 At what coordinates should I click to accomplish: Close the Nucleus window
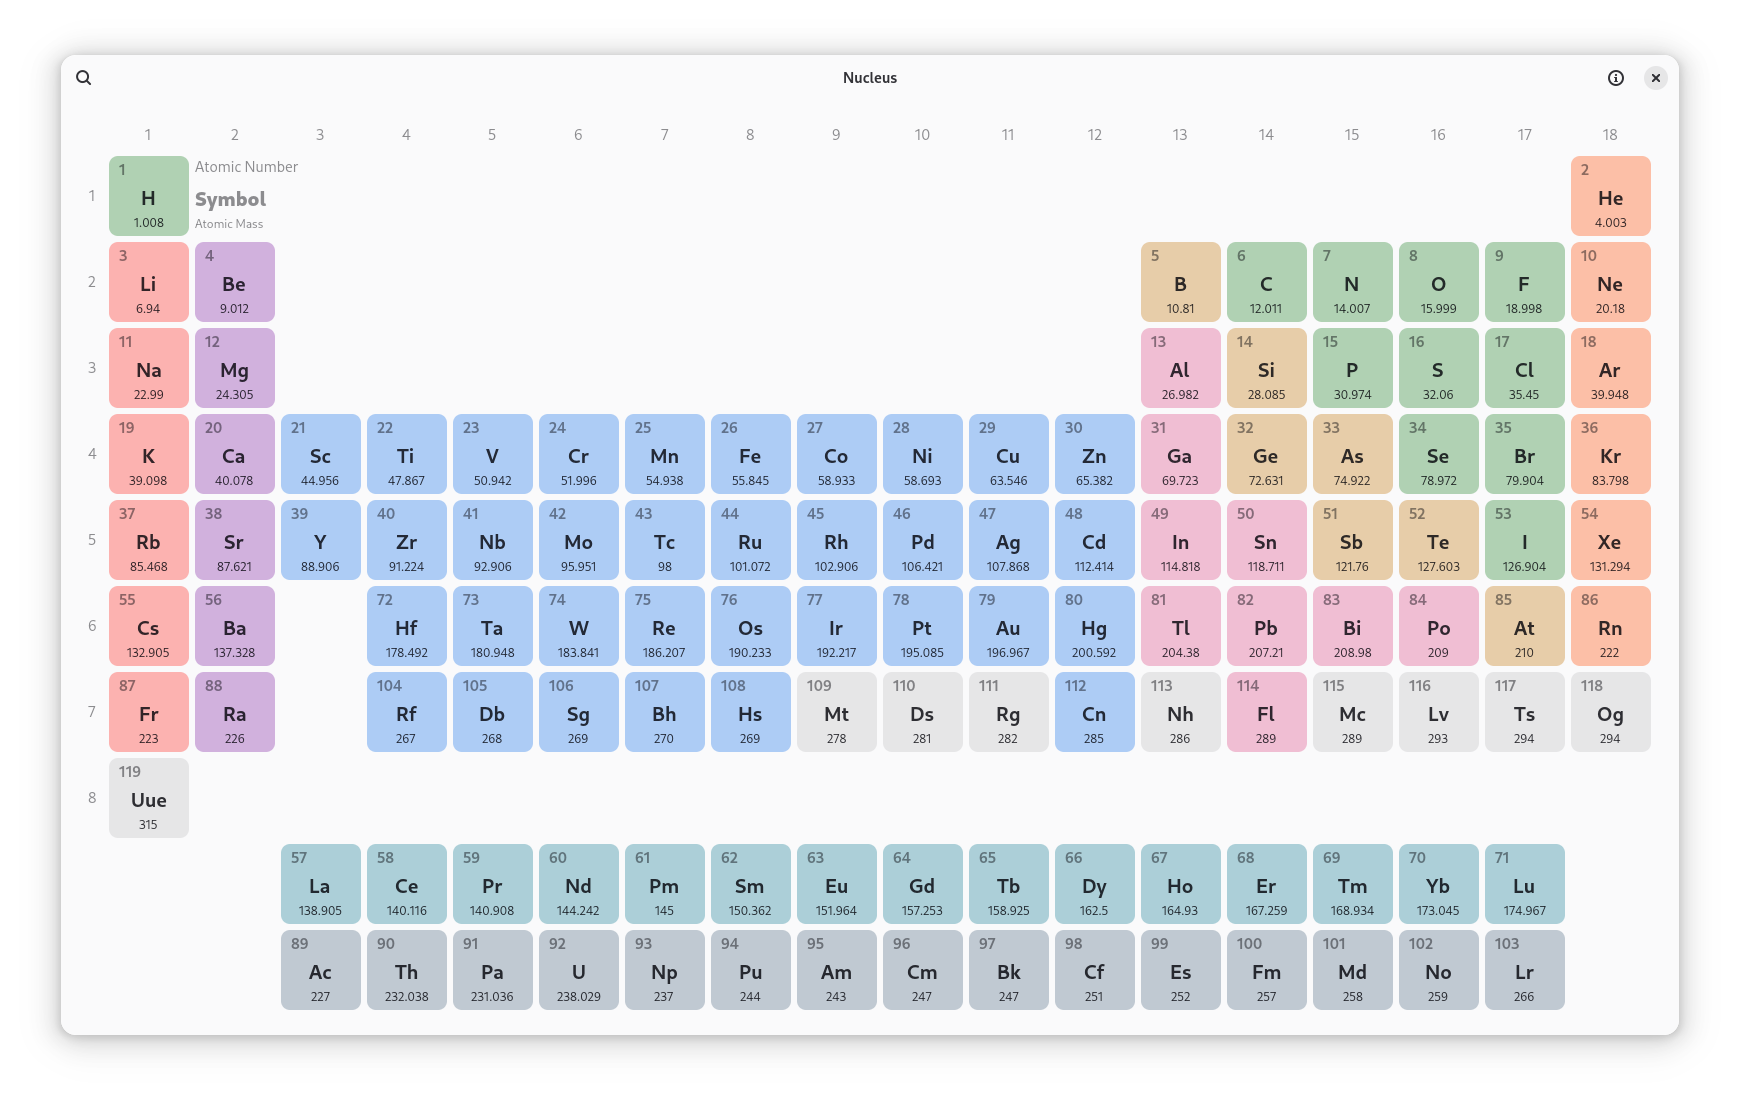[x=1656, y=78]
